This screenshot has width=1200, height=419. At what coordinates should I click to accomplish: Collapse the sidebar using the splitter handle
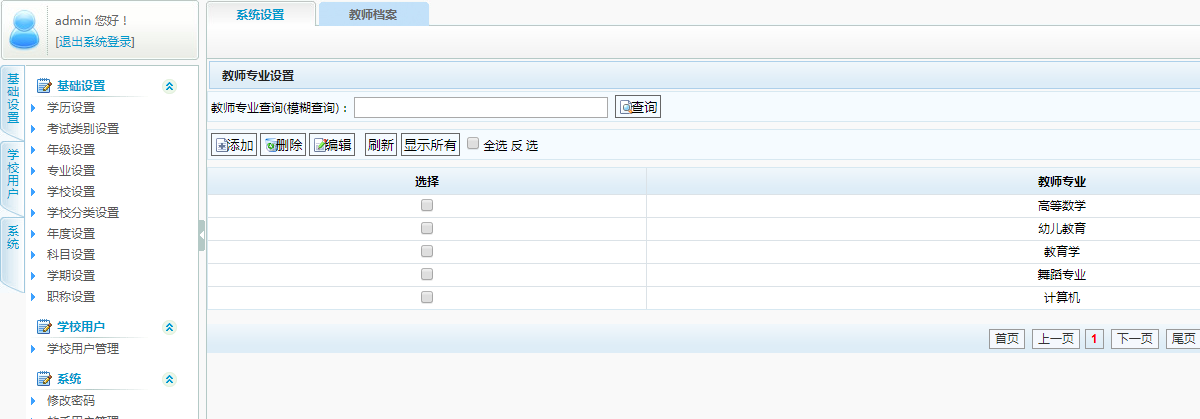click(x=202, y=236)
